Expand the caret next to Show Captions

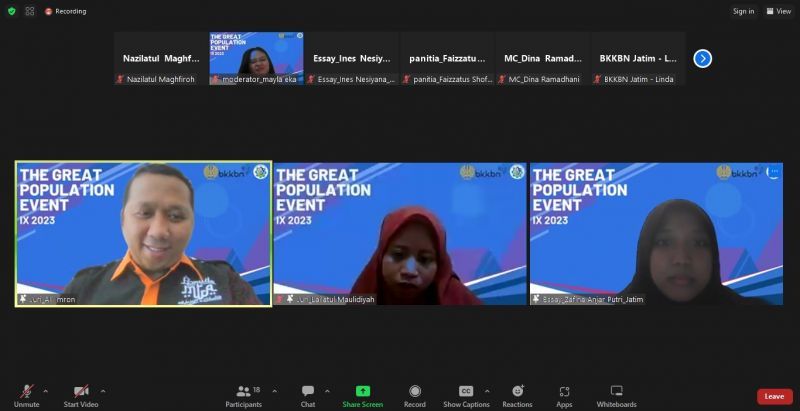tap(487, 391)
